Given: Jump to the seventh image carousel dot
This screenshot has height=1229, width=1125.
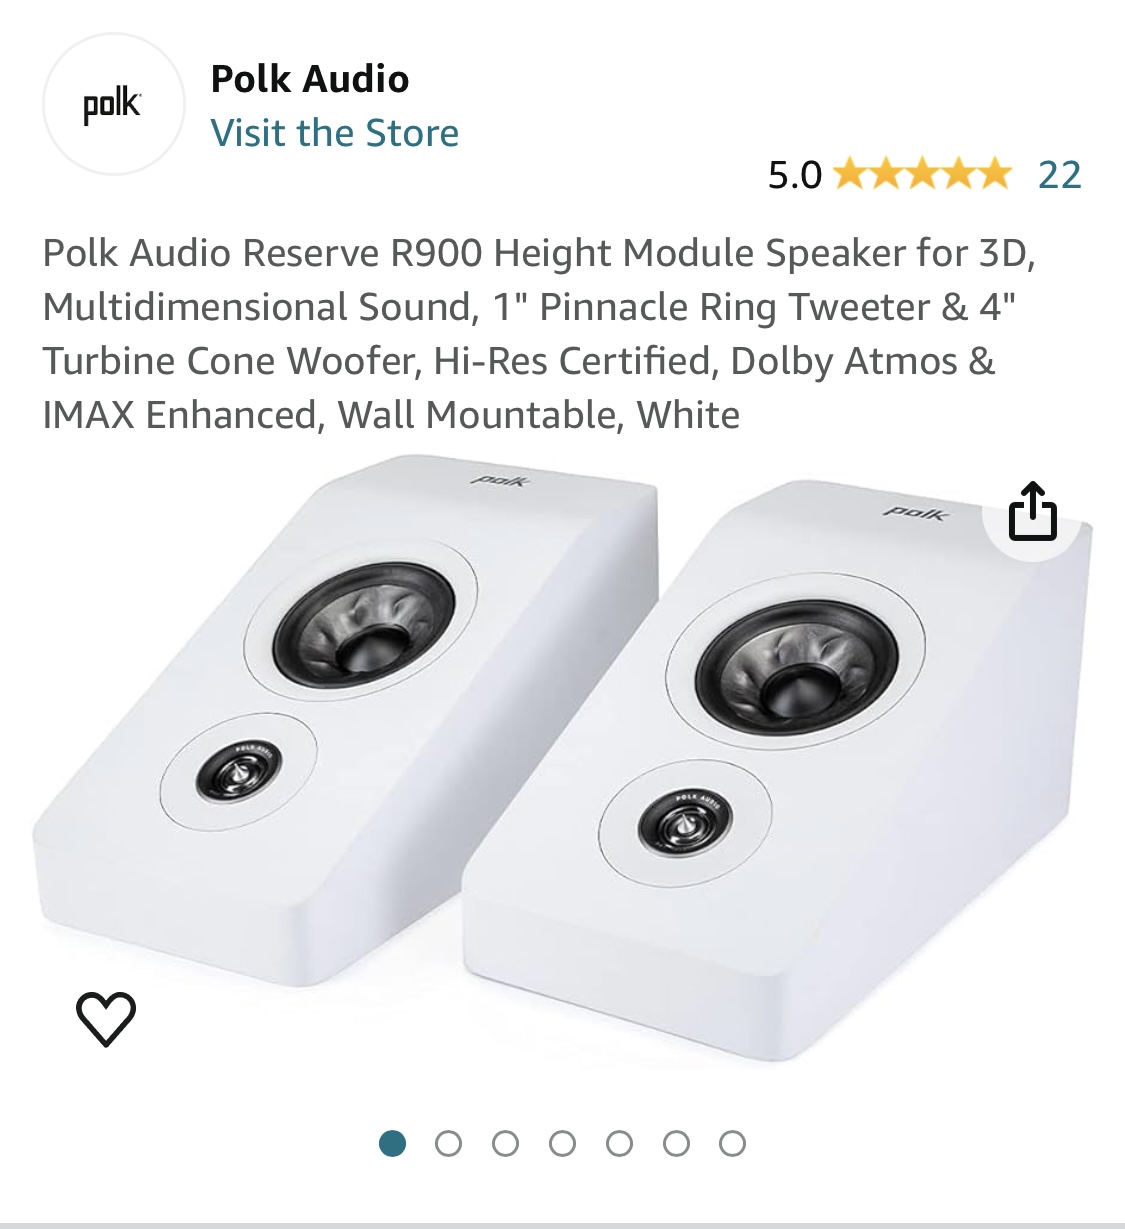Looking at the screenshot, I should point(733,1143).
